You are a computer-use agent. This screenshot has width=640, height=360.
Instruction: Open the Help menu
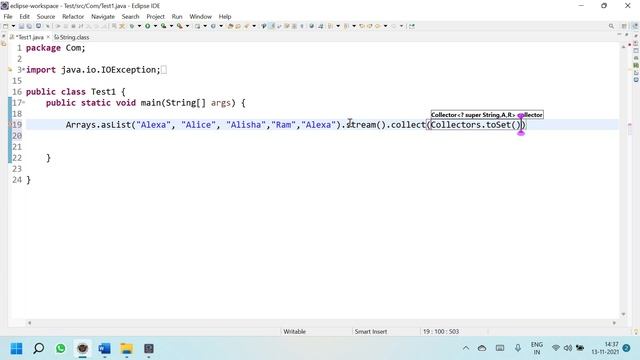[225, 17]
